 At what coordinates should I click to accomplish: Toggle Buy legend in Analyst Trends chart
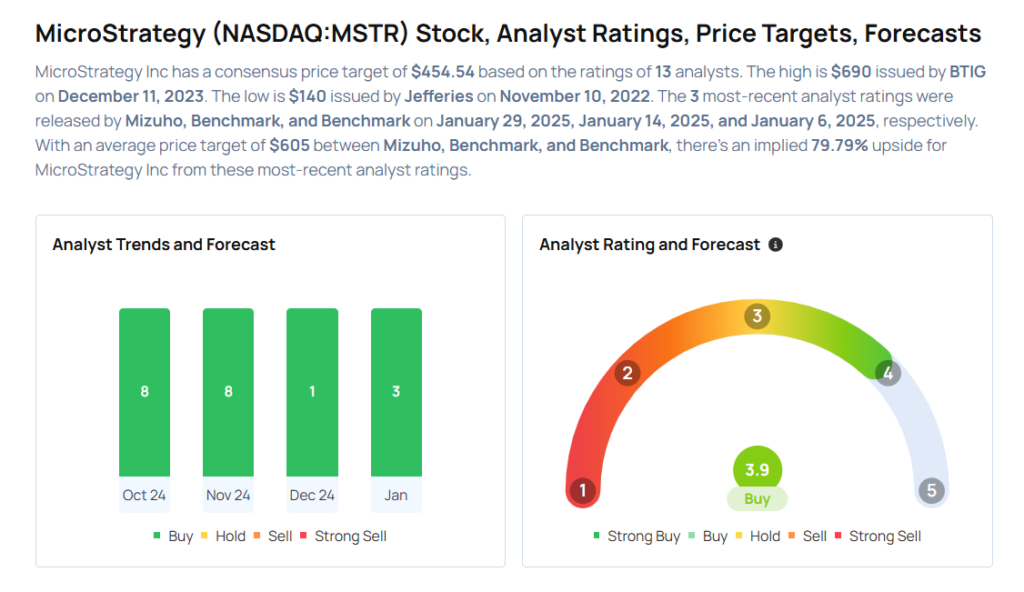(172, 536)
